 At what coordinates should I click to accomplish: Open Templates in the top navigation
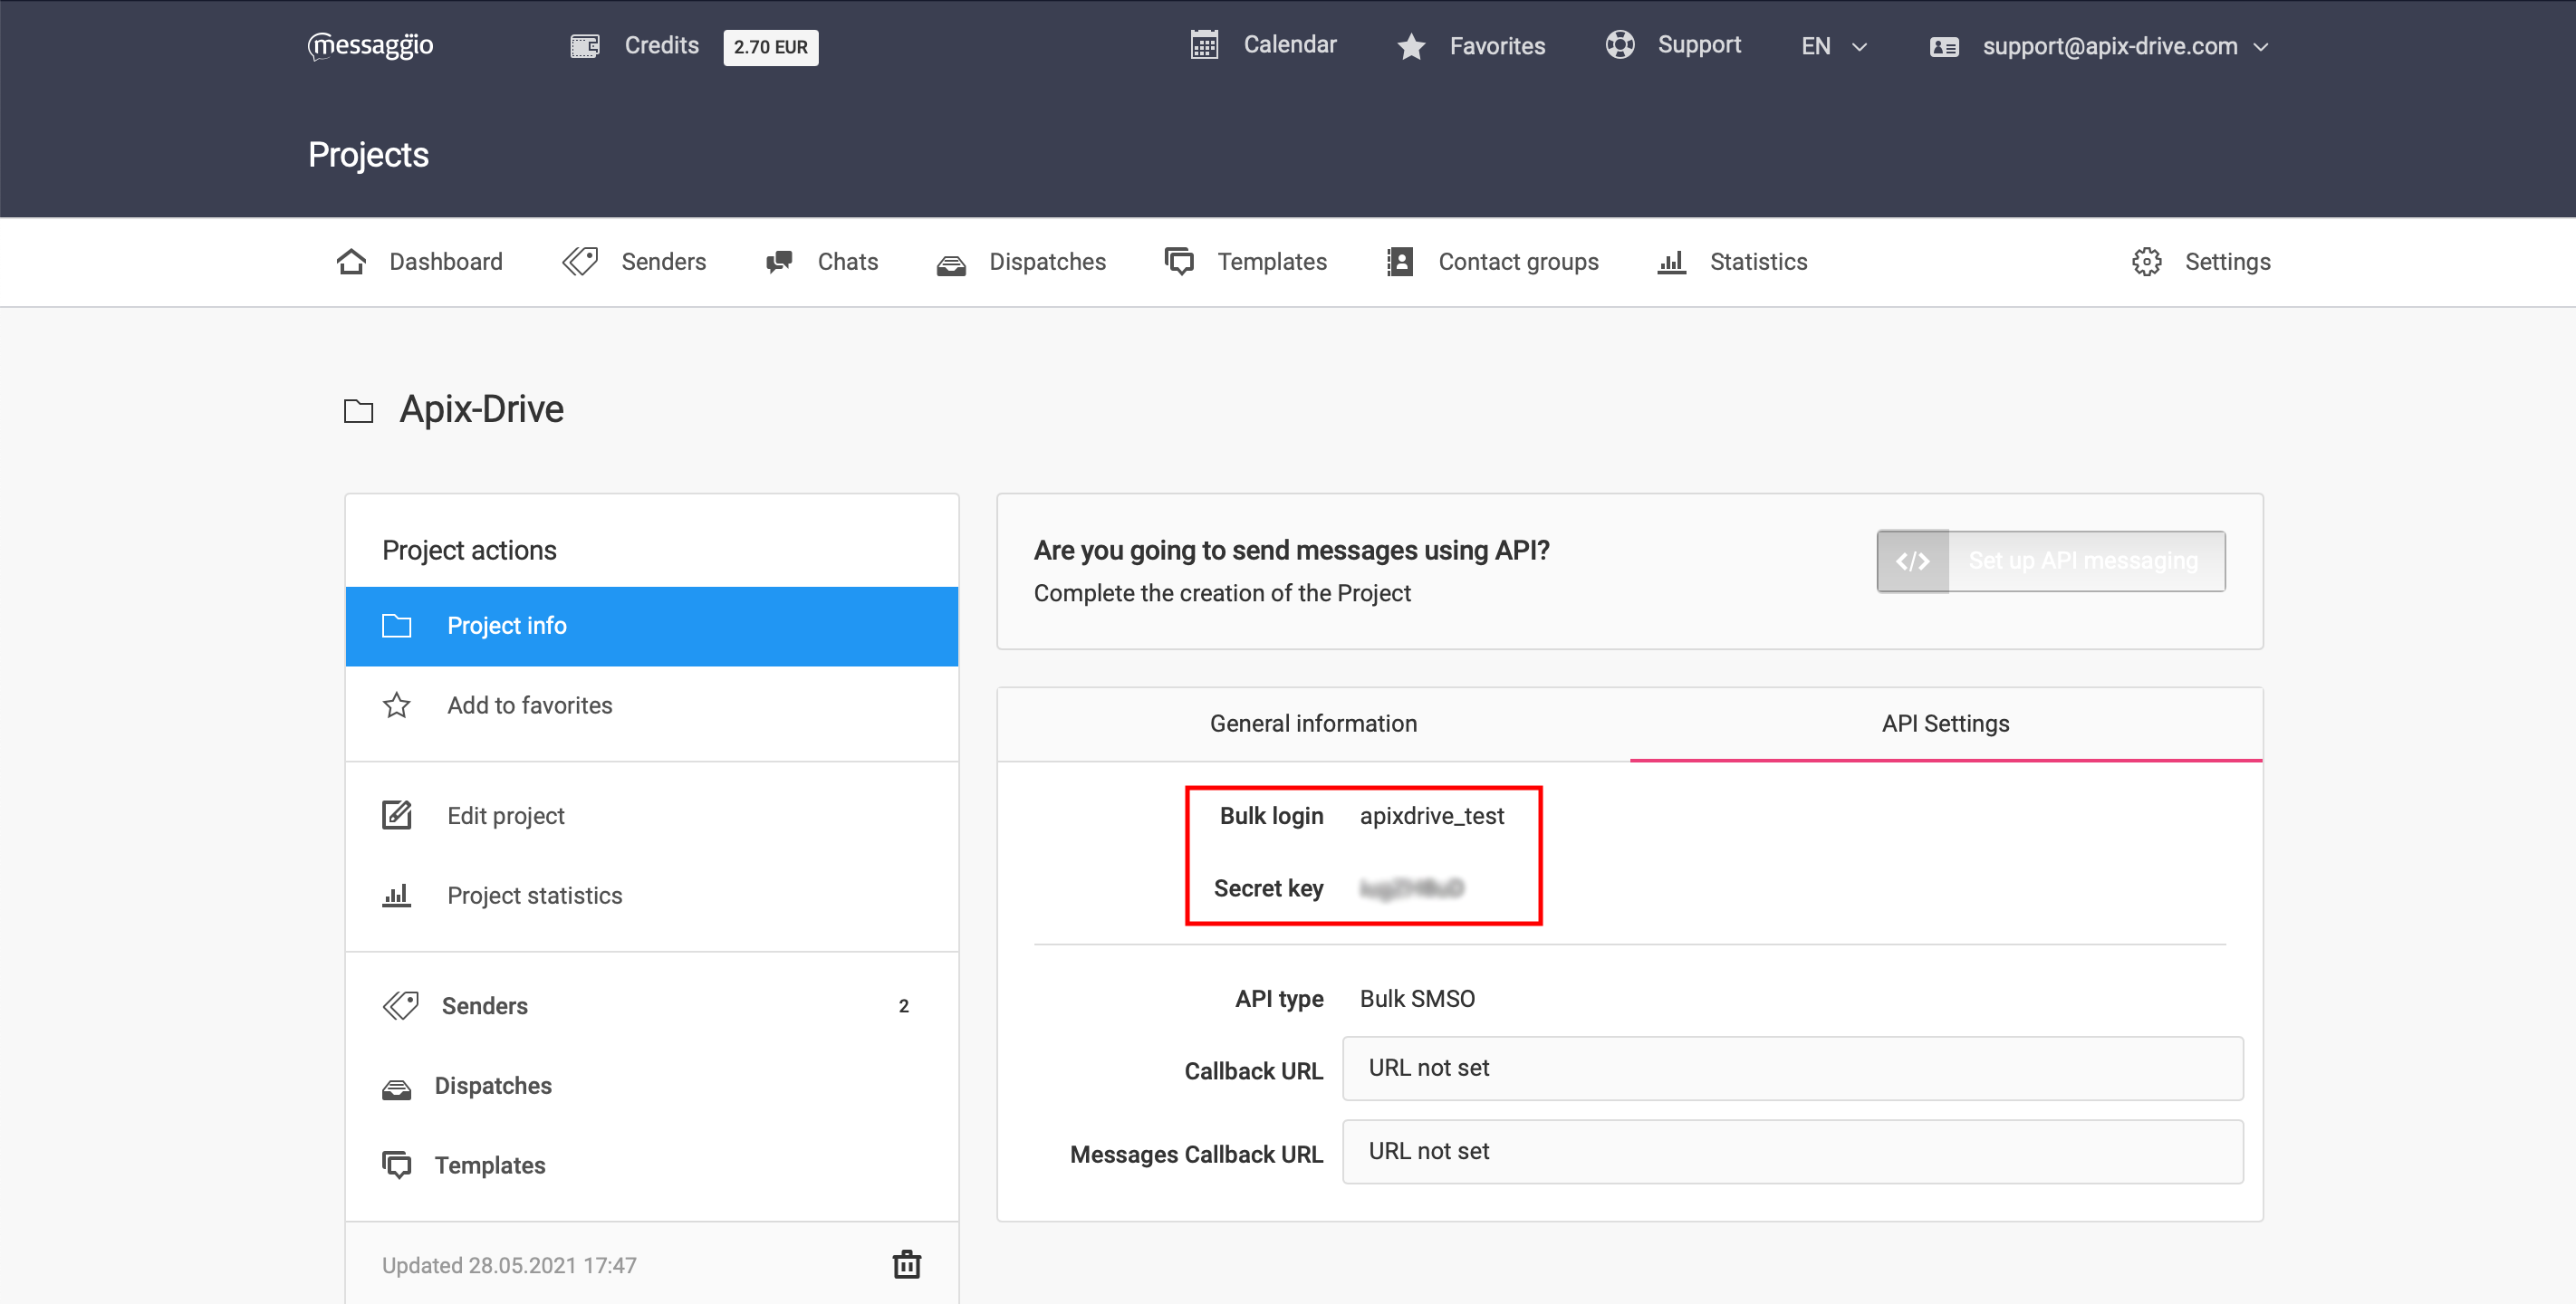click(1271, 262)
